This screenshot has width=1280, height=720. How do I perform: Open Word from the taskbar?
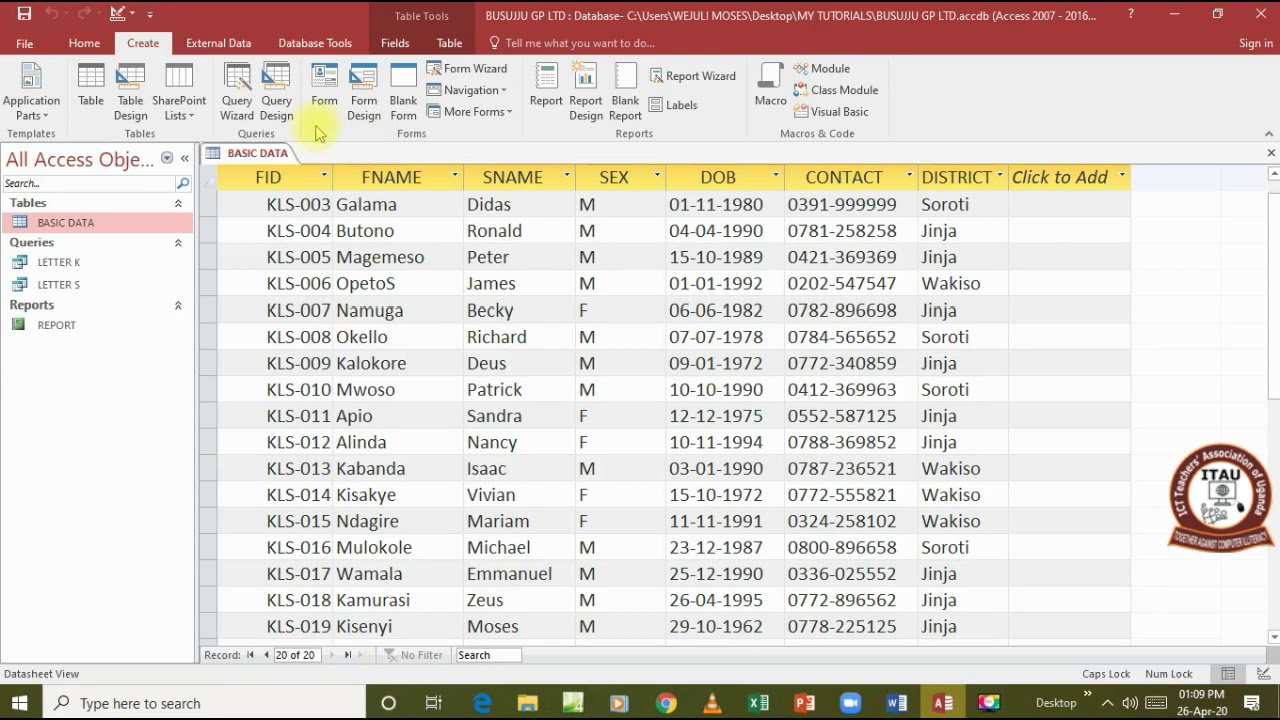click(896, 703)
